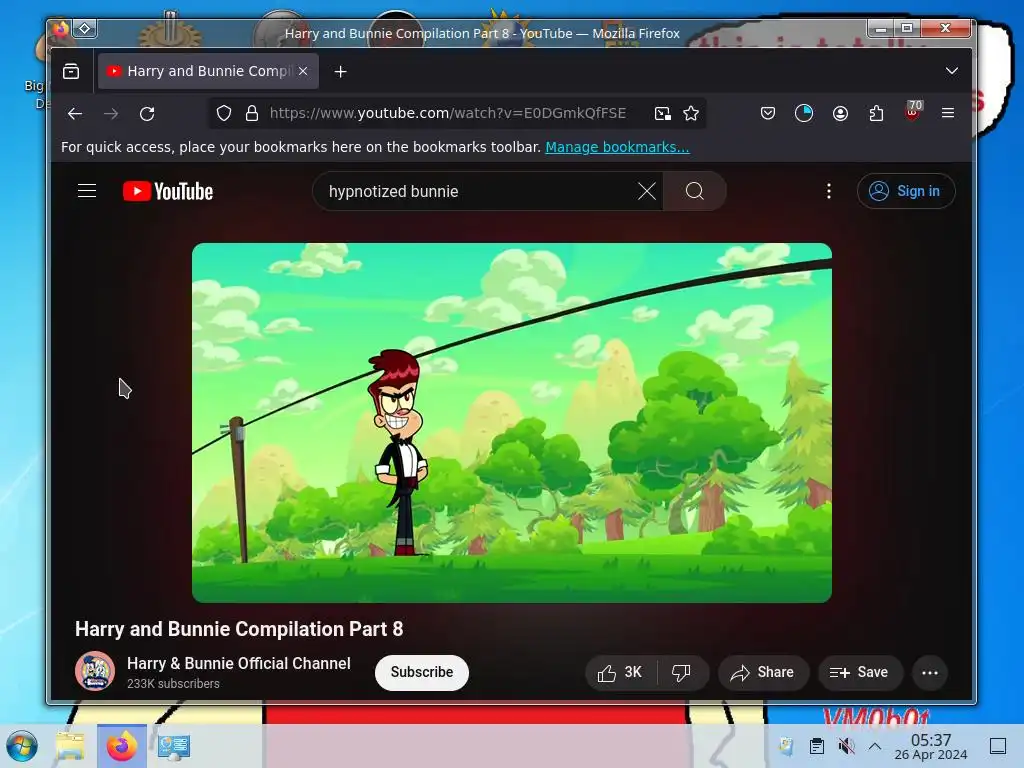Switch to Harry and Bunnie Compilation tab
Screen dimensions: 1024x768
tap(208, 71)
